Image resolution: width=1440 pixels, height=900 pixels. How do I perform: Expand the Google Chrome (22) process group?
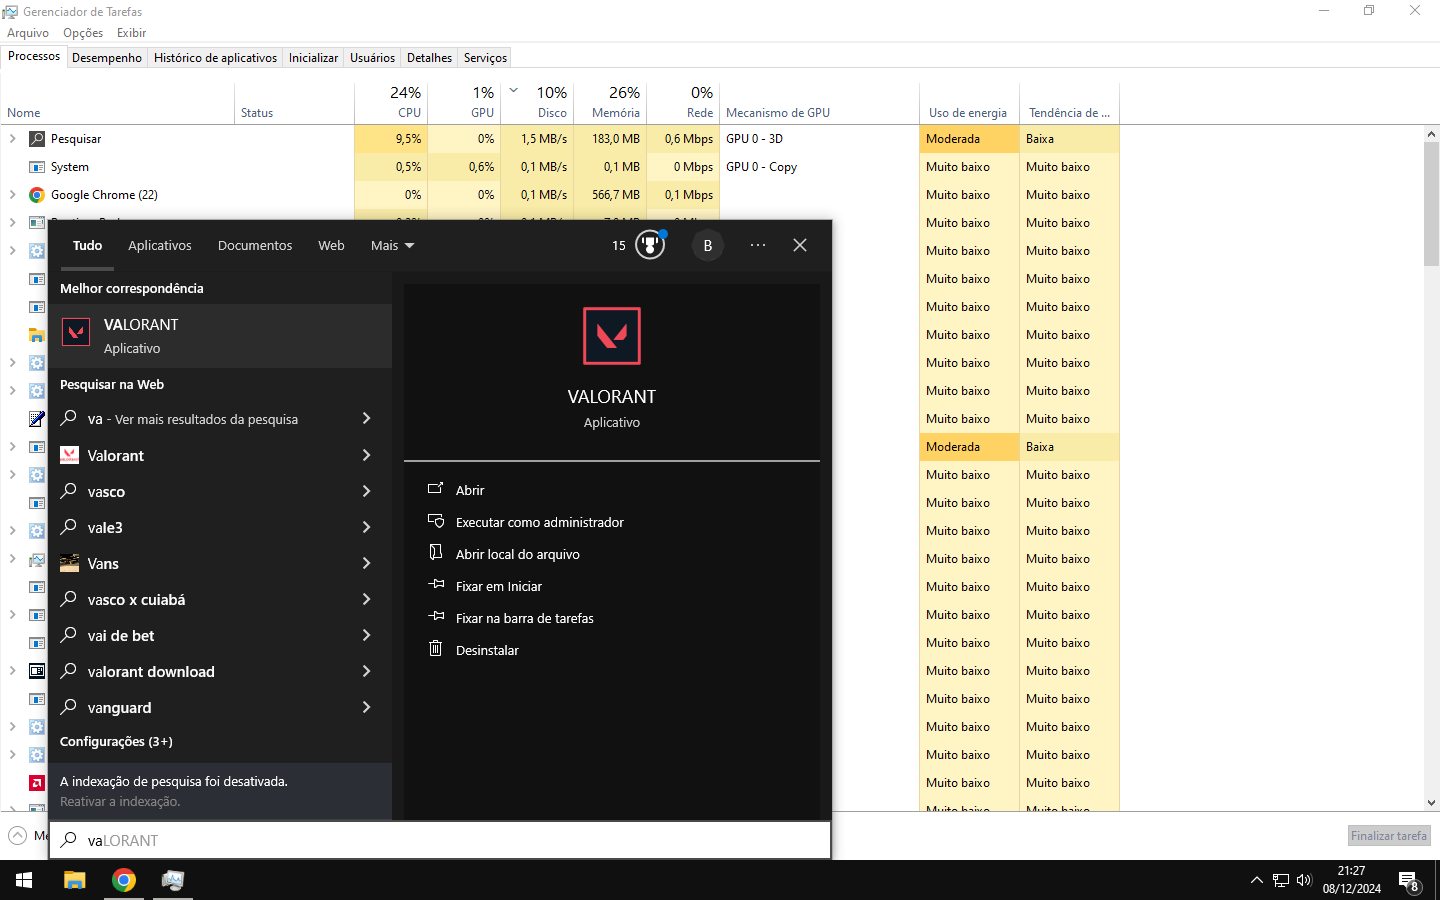(x=13, y=195)
